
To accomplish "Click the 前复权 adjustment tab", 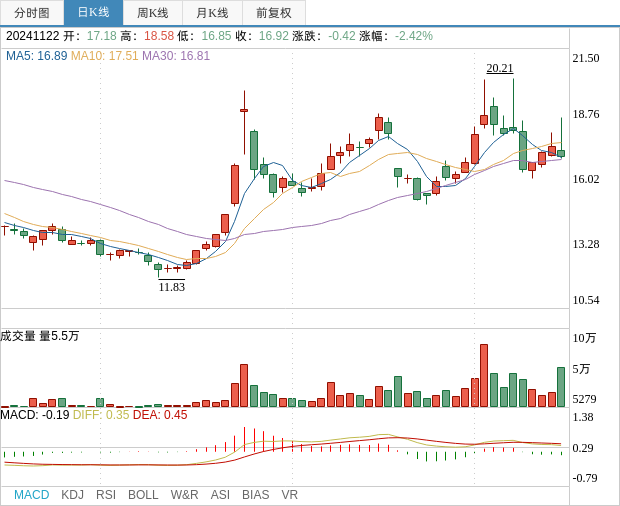I will (x=274, y=13).
